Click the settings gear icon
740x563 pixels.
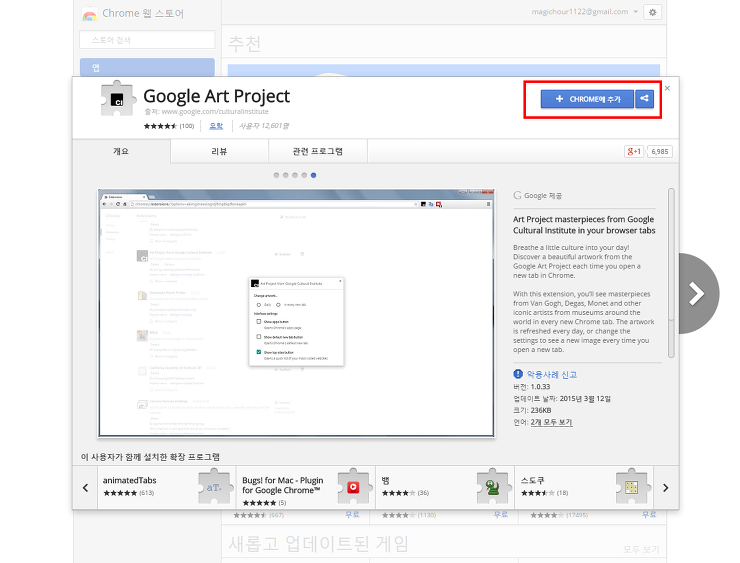pos(653,12)
